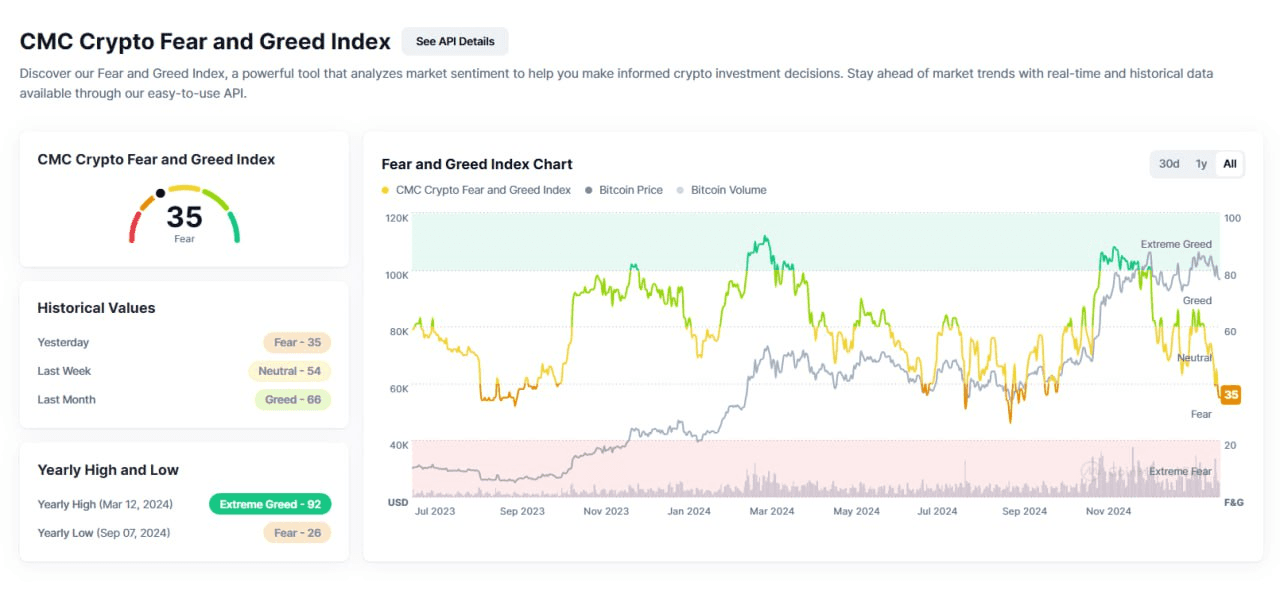Screen dimensions: 1280x598
Task: Click the See API Details button
Action: pos(455,41)
